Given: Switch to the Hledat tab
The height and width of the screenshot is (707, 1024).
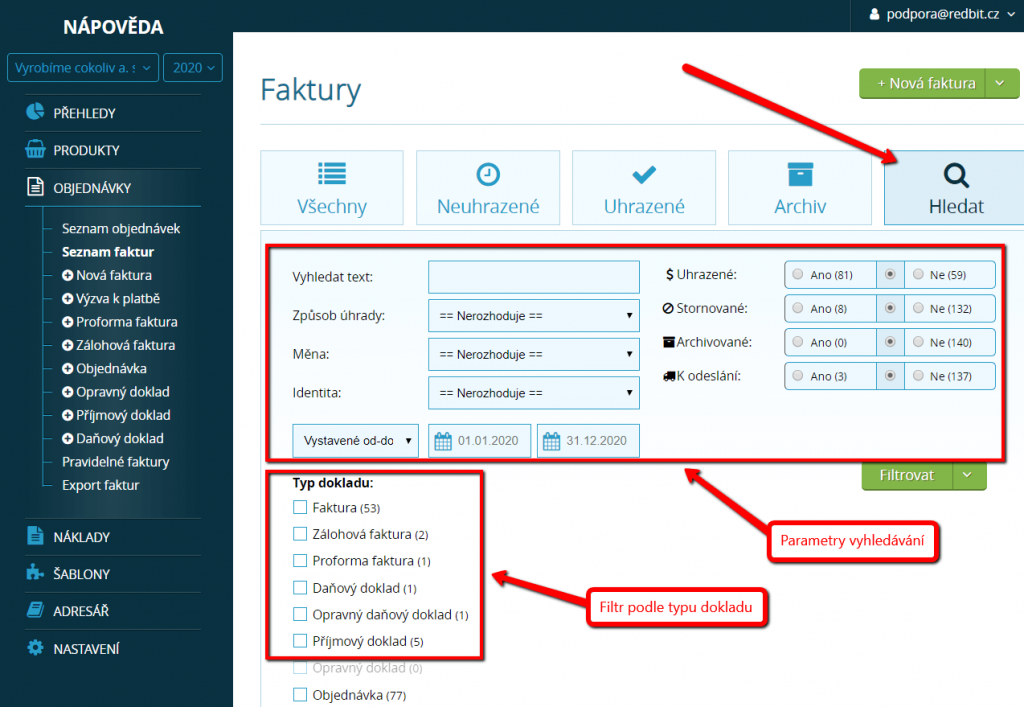Looking at the screenshot, I should click(x=954, y=188).
